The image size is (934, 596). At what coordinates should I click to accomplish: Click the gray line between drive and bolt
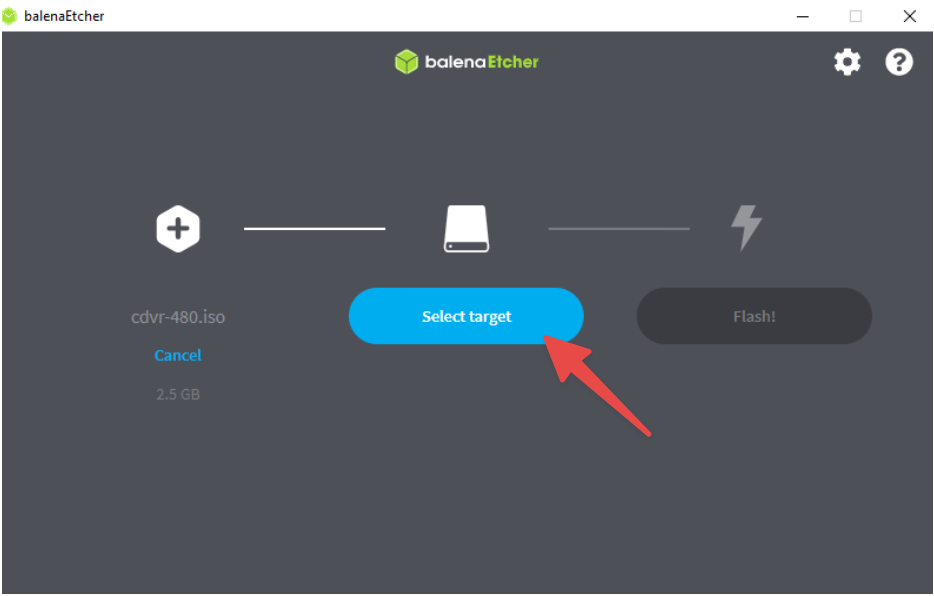tap(619, 229)
